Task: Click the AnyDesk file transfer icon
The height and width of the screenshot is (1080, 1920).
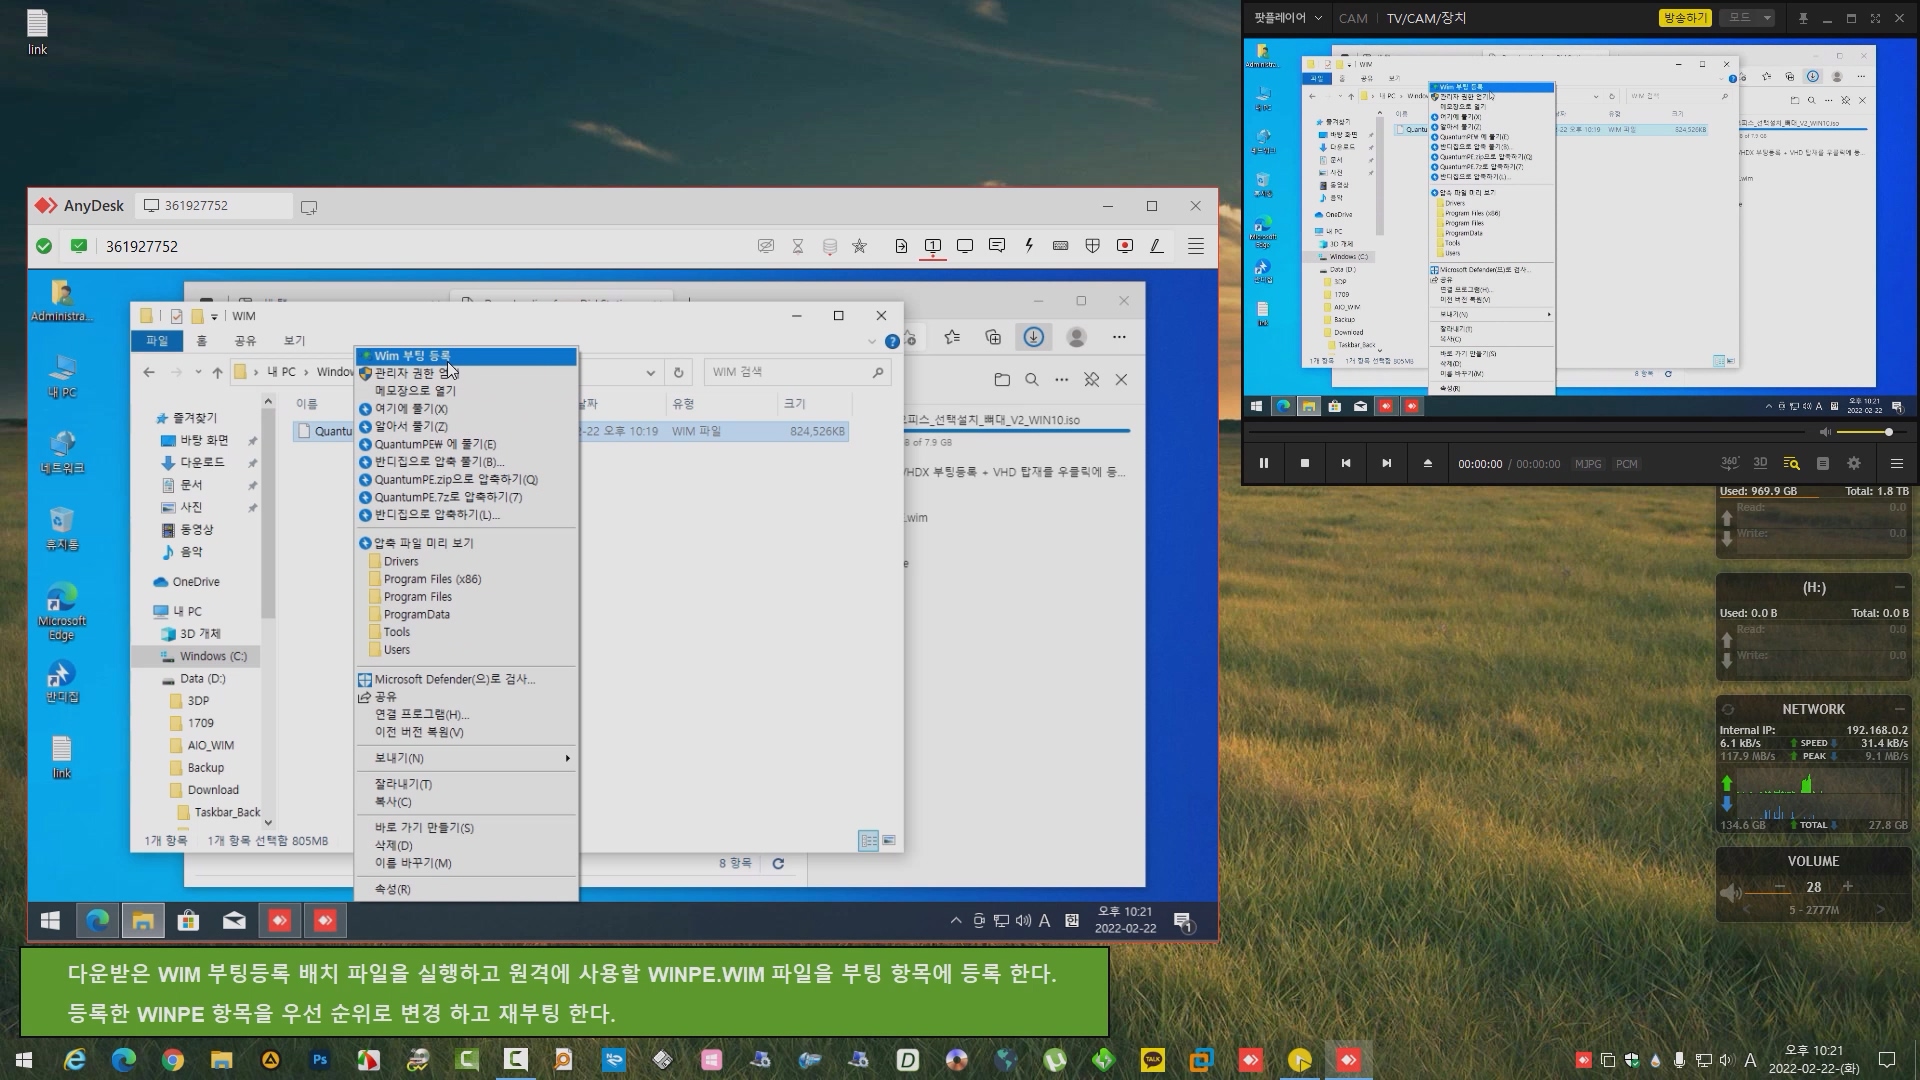Action: coord(901,246)
